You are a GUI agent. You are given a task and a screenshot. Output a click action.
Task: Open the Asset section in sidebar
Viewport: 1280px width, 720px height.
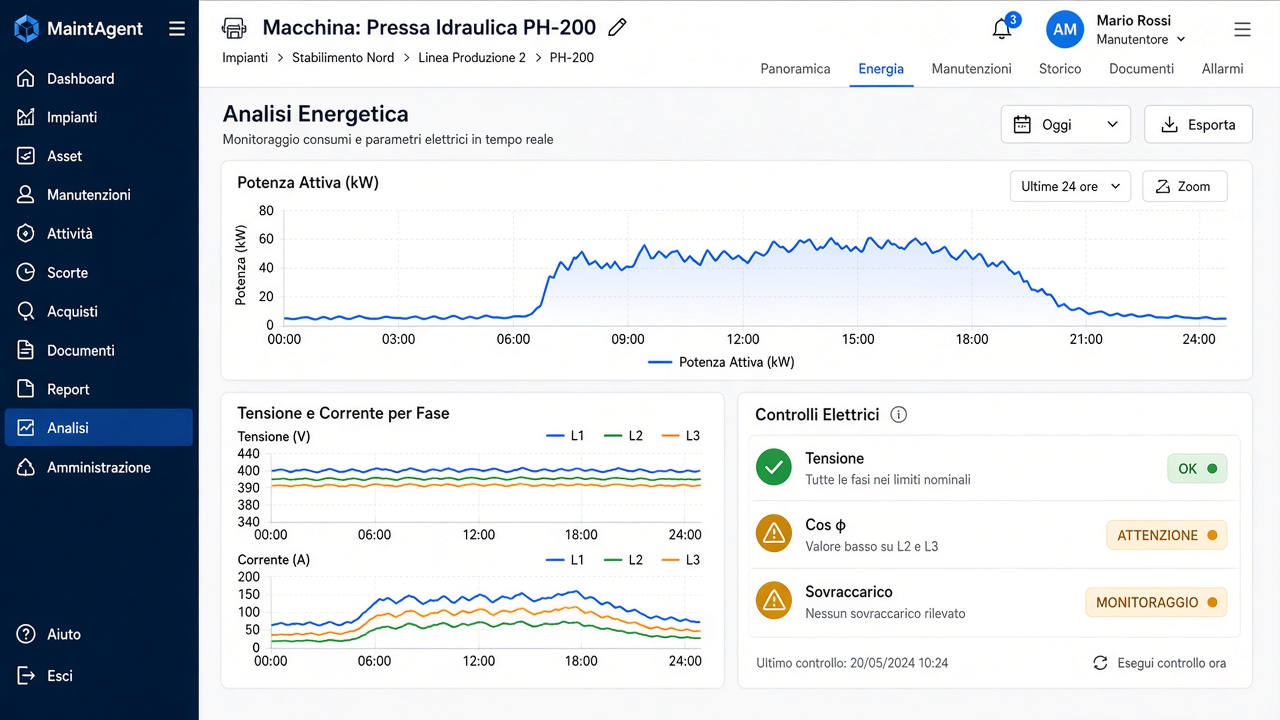tap(98, 156)
